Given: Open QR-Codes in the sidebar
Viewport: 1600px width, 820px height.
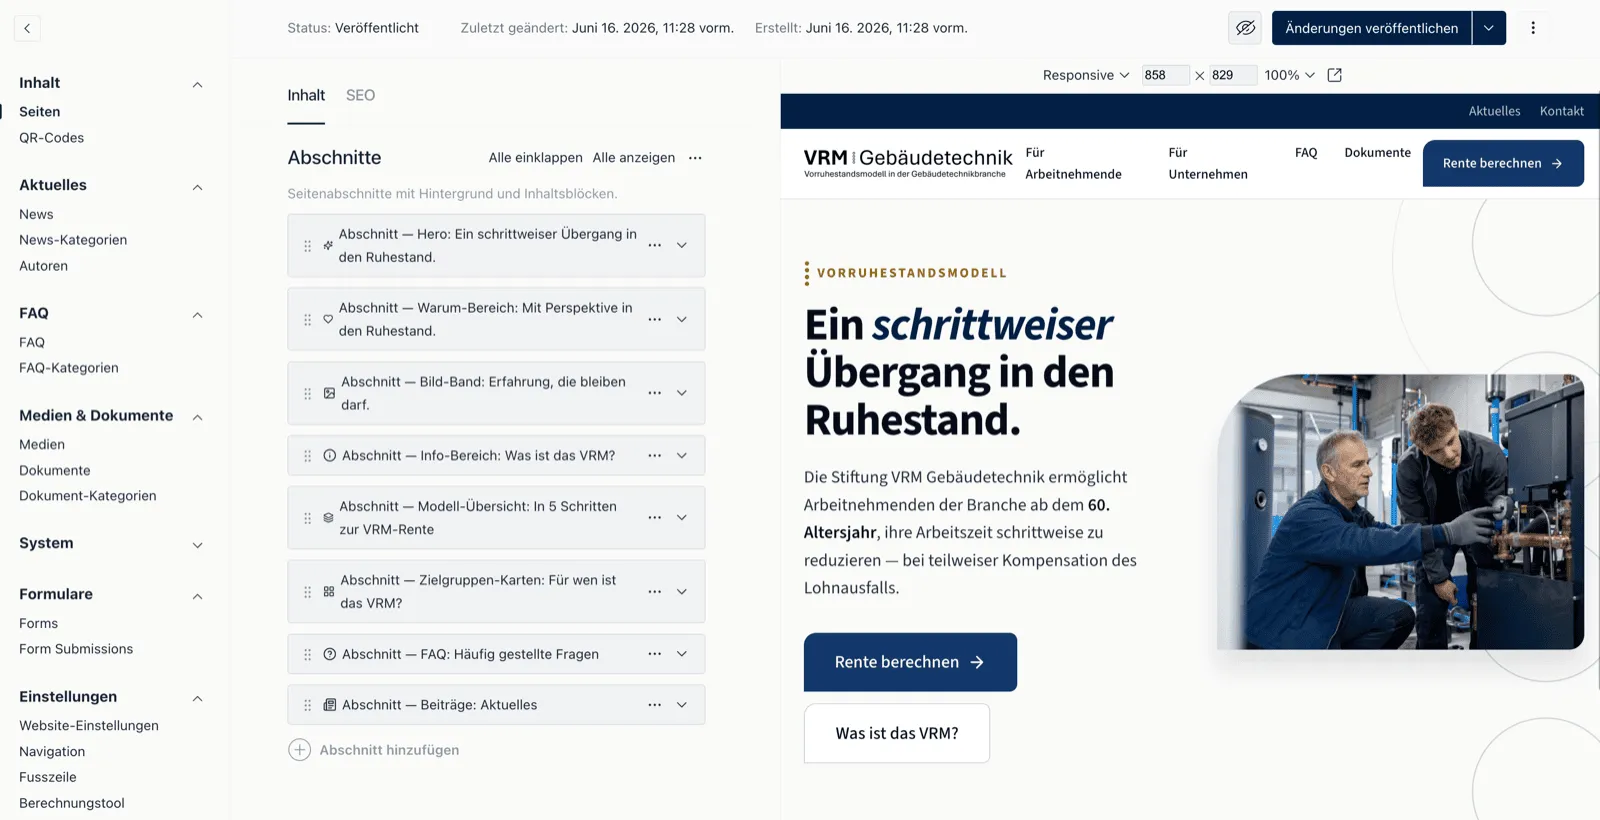Looking at the screenshot, I should pos(51,138).
